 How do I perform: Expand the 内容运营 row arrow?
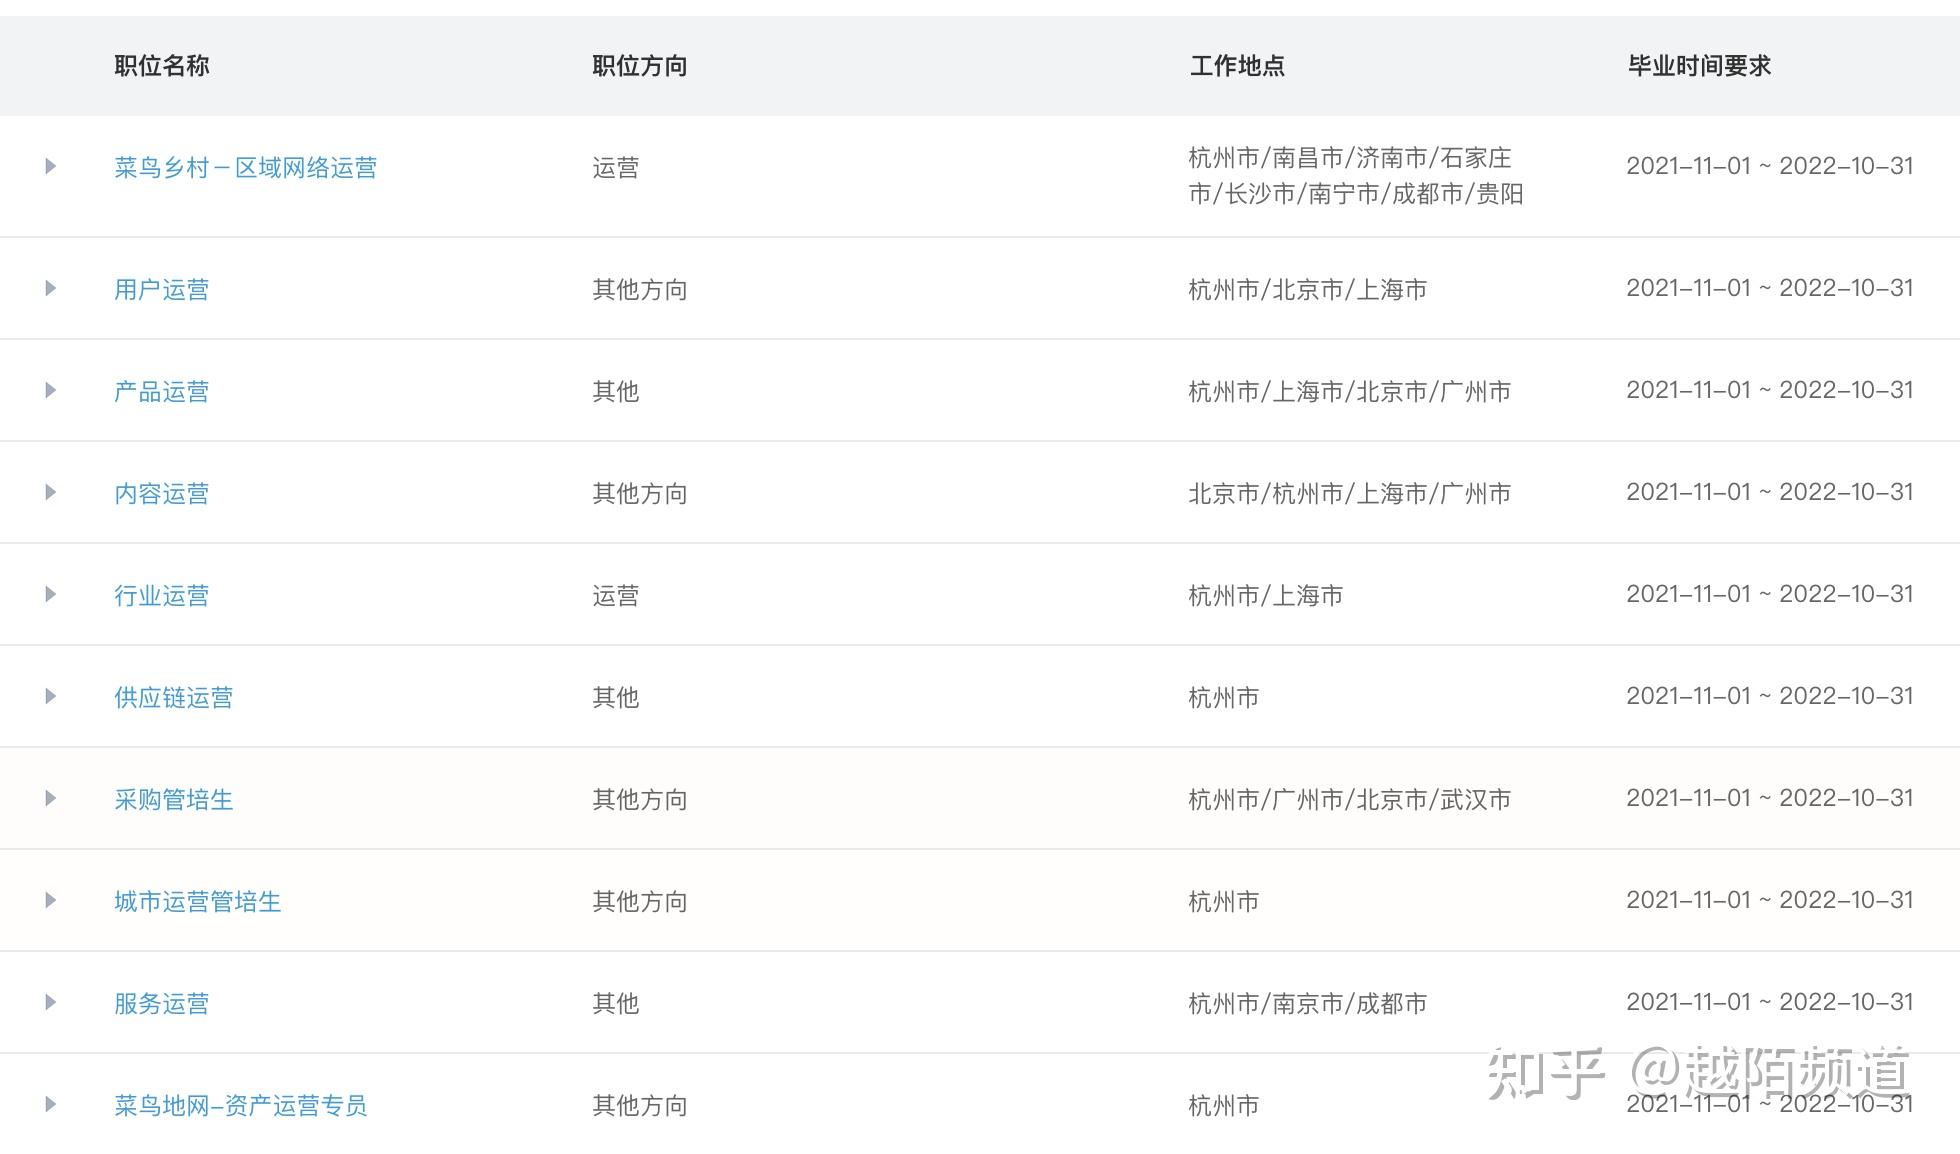[50, 493]
